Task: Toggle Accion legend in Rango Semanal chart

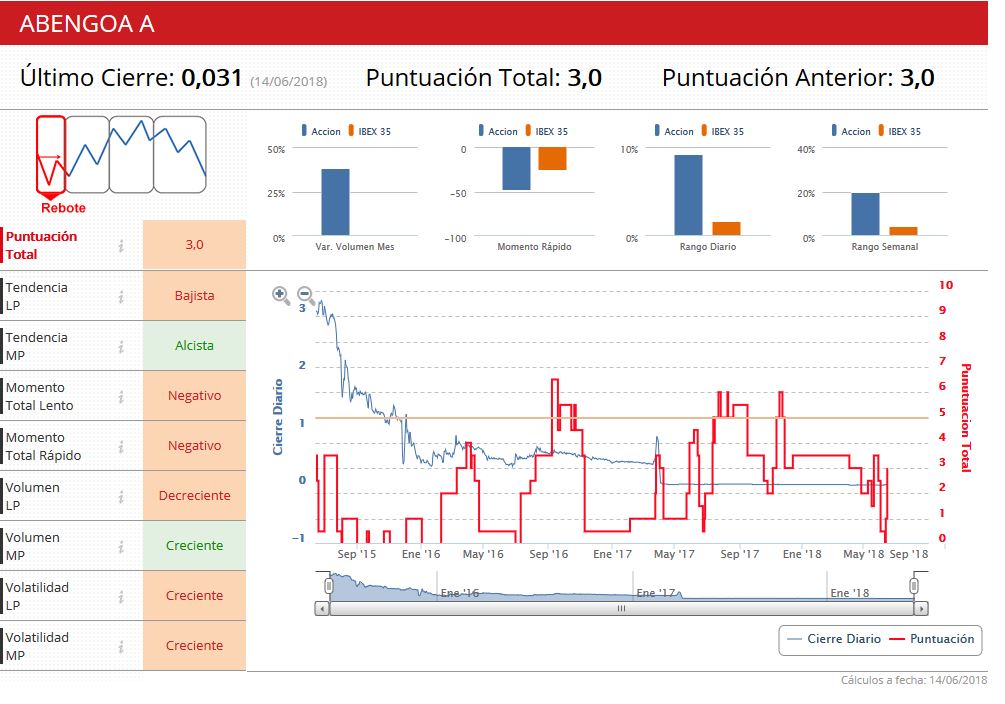Action: point(851,131)
